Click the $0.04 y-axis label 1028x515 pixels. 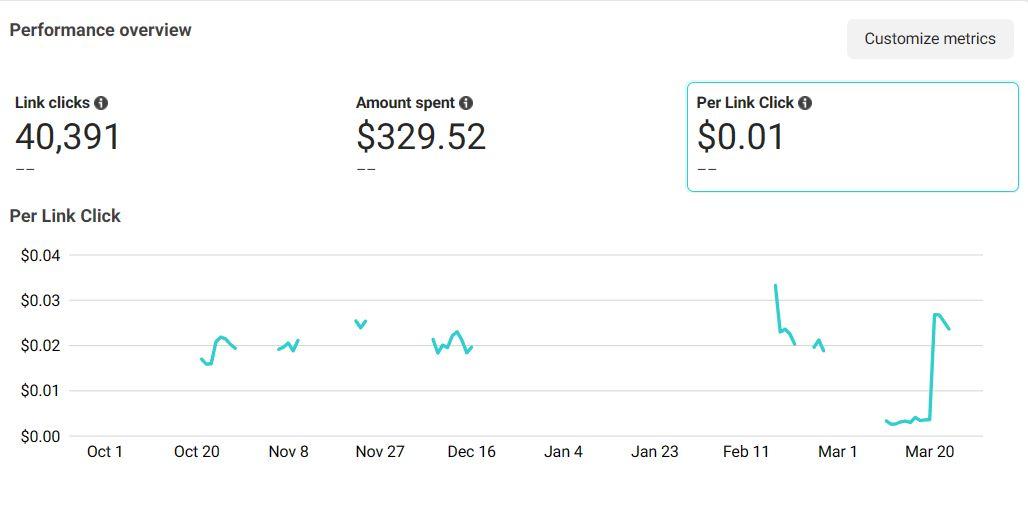(x=41, y=256)
